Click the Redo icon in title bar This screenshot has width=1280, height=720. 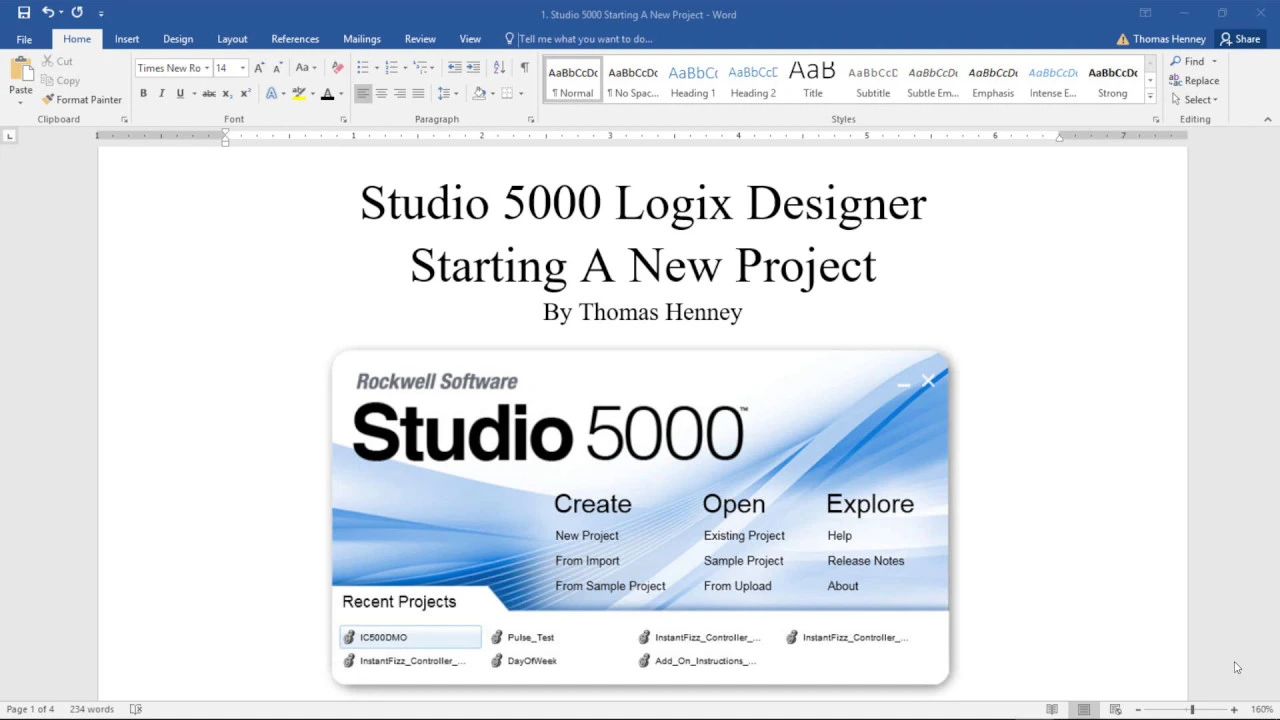(77, 13)
